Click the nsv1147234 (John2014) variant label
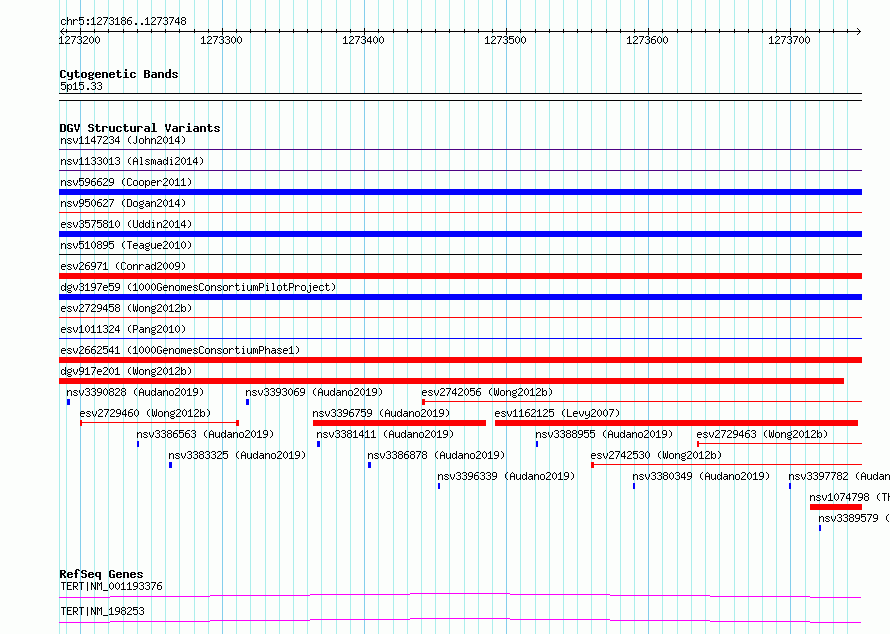Image resolution: width=890 pixels, height=634 pixels. tap(123, 140)
